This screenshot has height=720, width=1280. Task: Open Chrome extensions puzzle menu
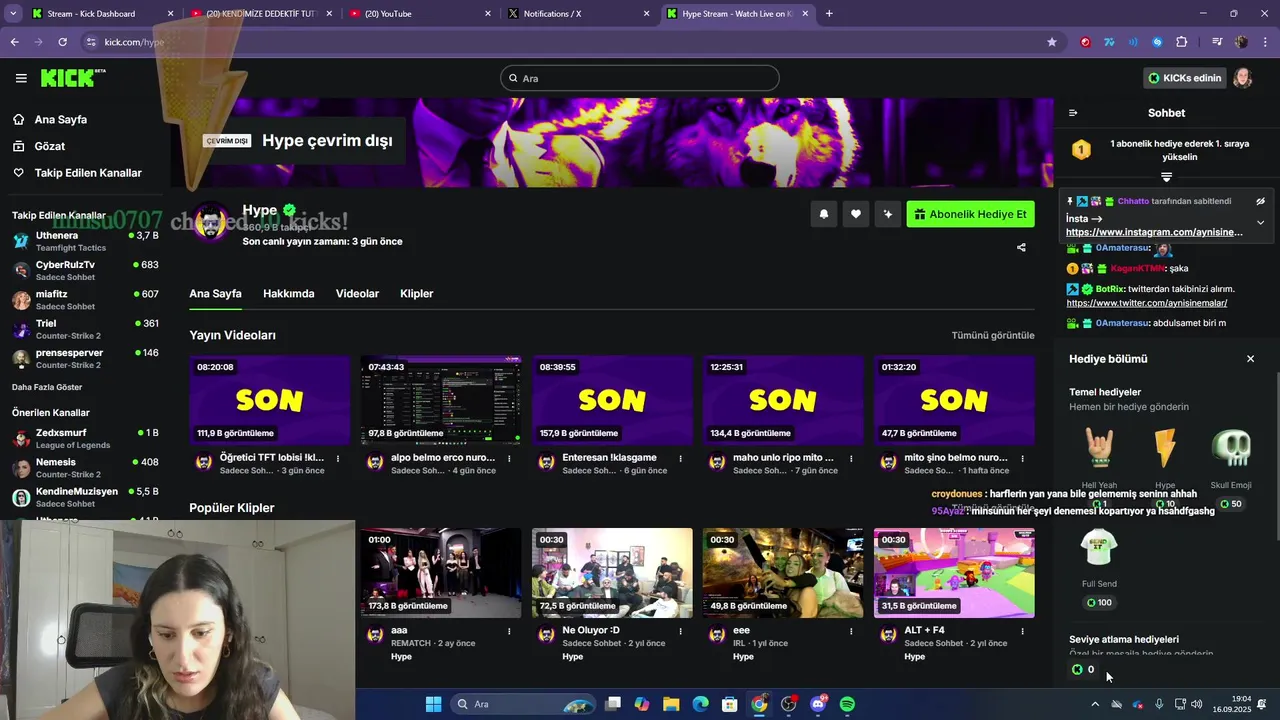[1181, 42]
